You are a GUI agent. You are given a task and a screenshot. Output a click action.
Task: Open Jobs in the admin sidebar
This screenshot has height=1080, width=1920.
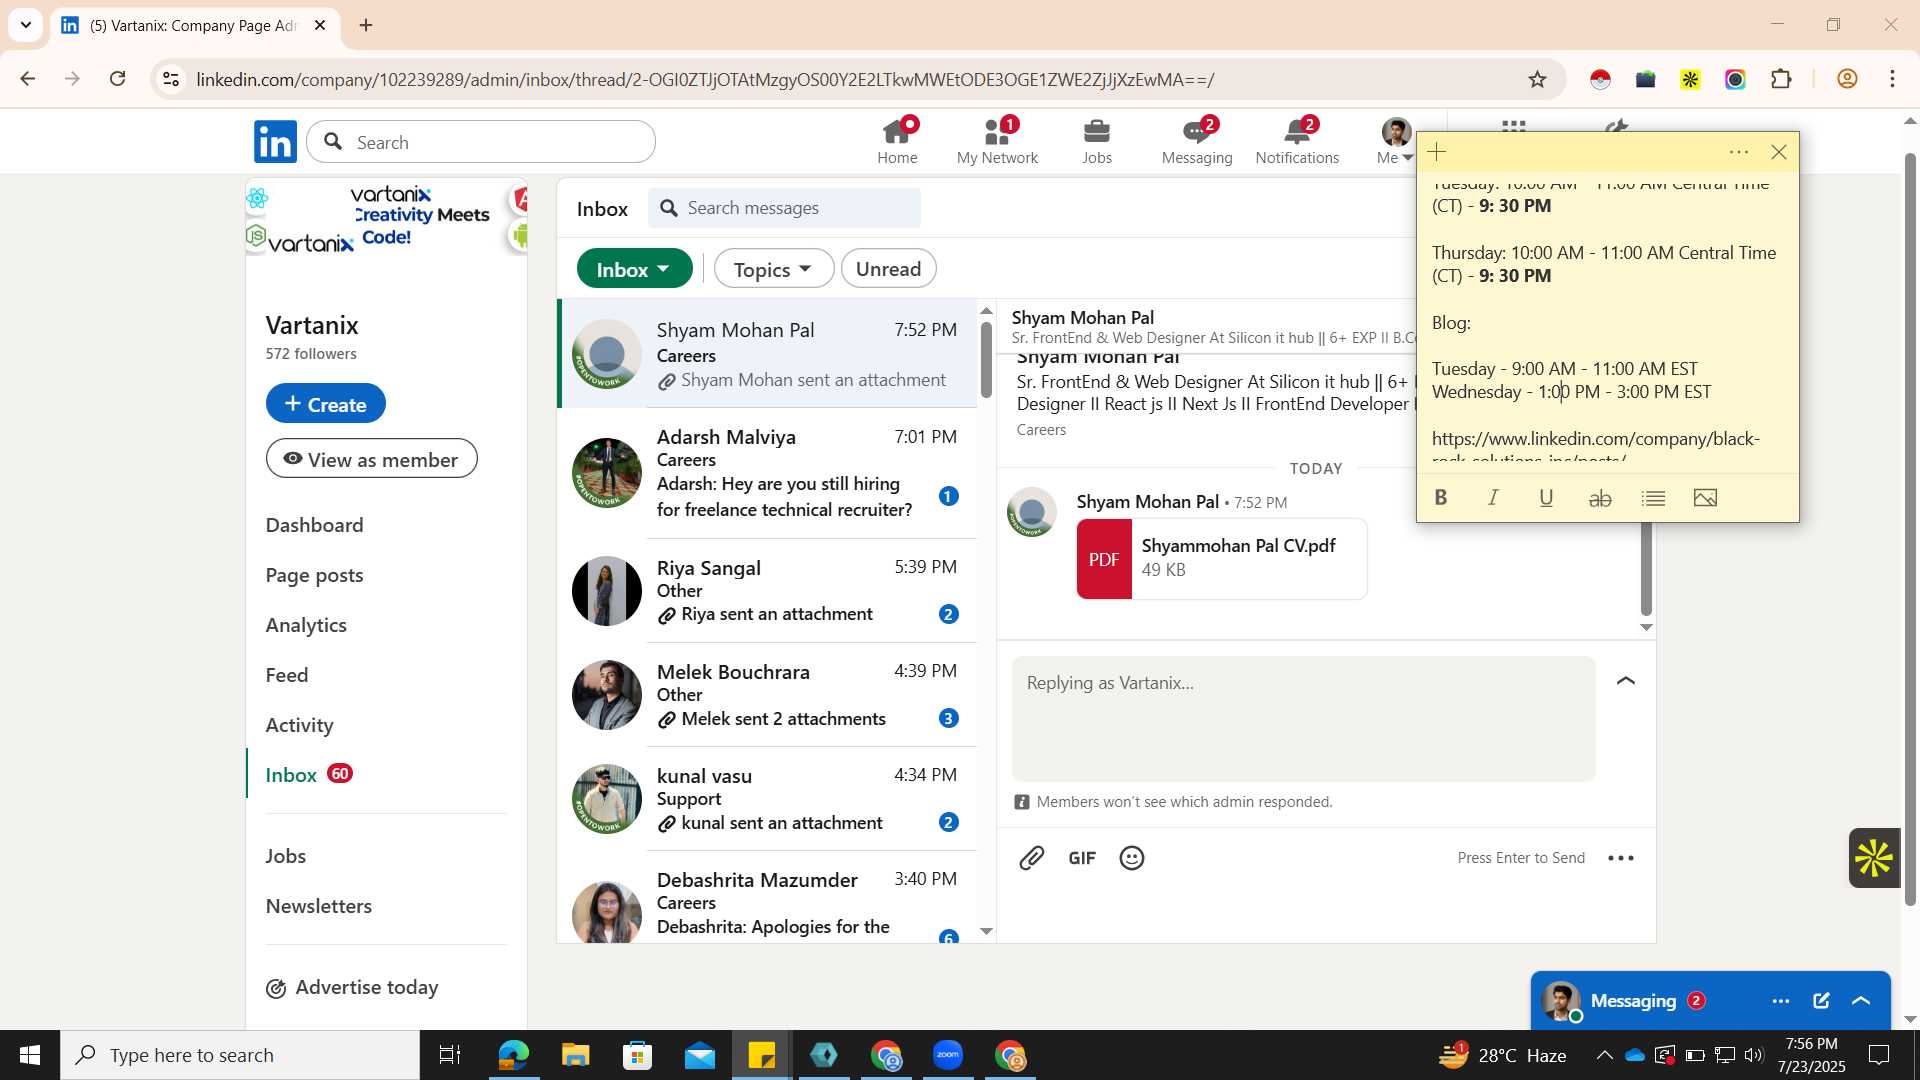286,856
